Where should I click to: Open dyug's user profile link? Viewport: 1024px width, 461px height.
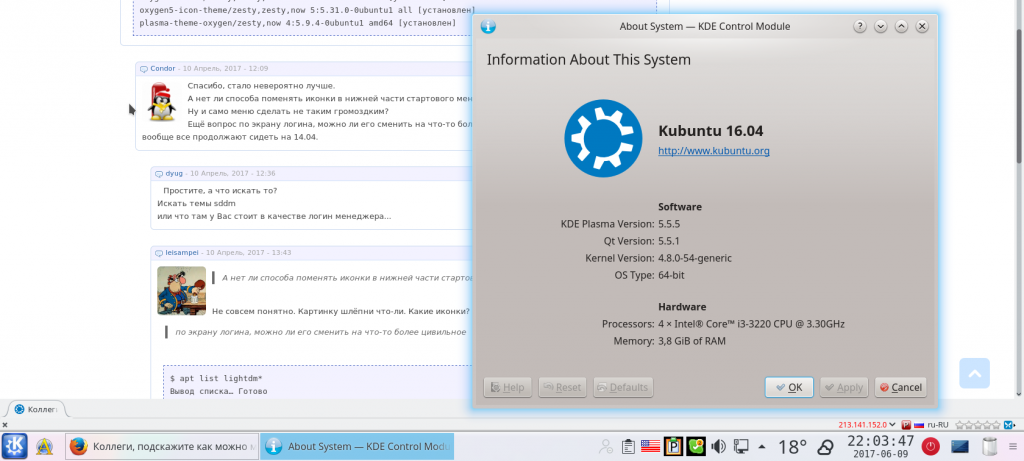(174, 174)
